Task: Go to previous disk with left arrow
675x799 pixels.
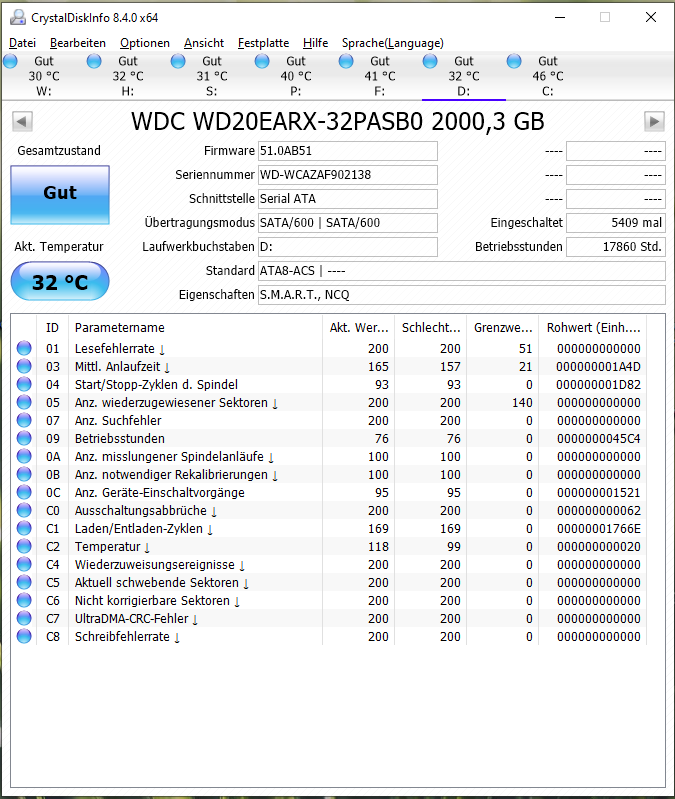Action: pos(22,121)
